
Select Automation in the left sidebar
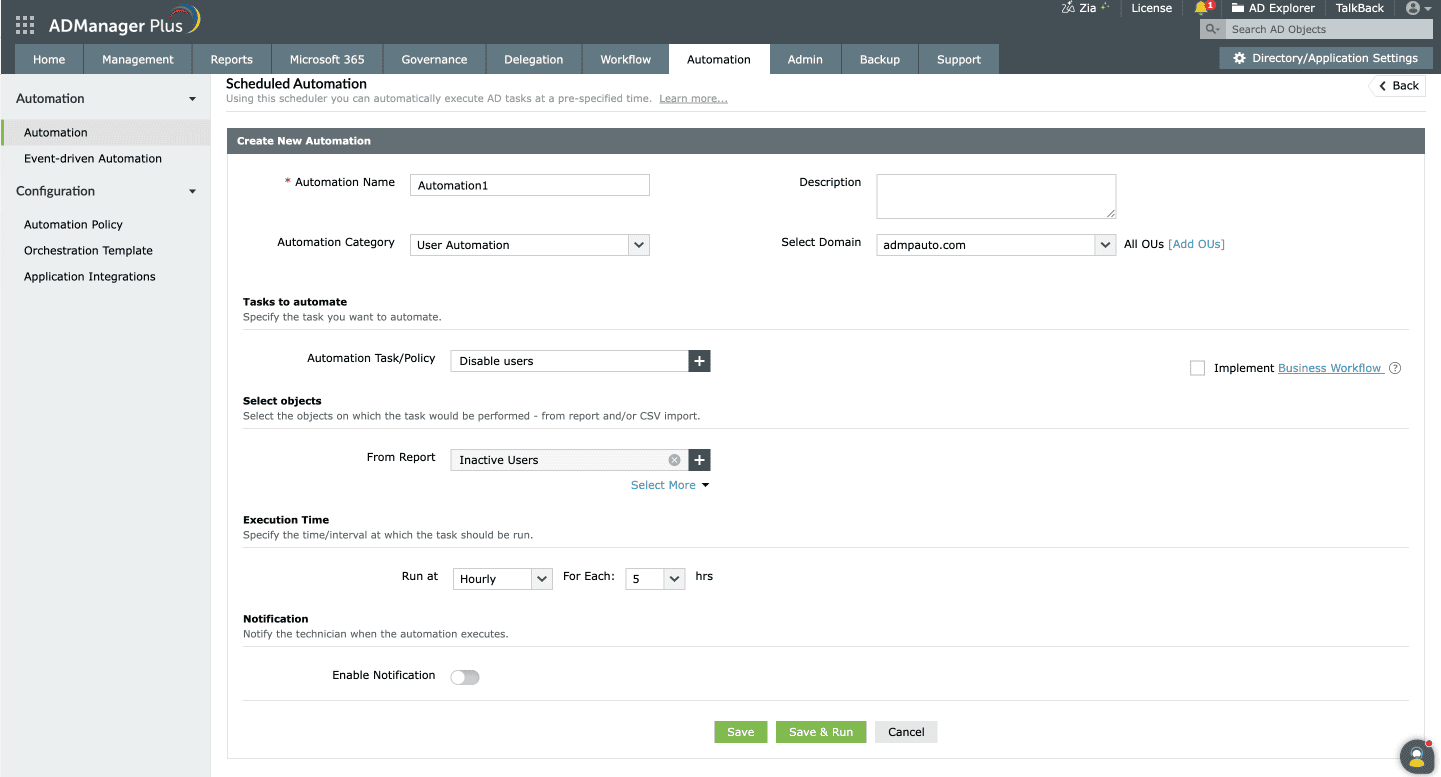106,132
